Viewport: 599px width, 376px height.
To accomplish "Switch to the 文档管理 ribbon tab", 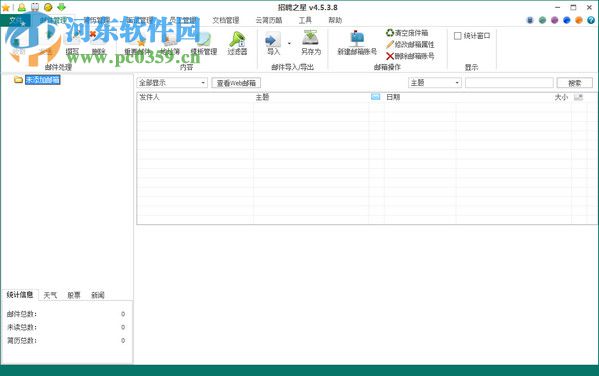I will [226, 20].
